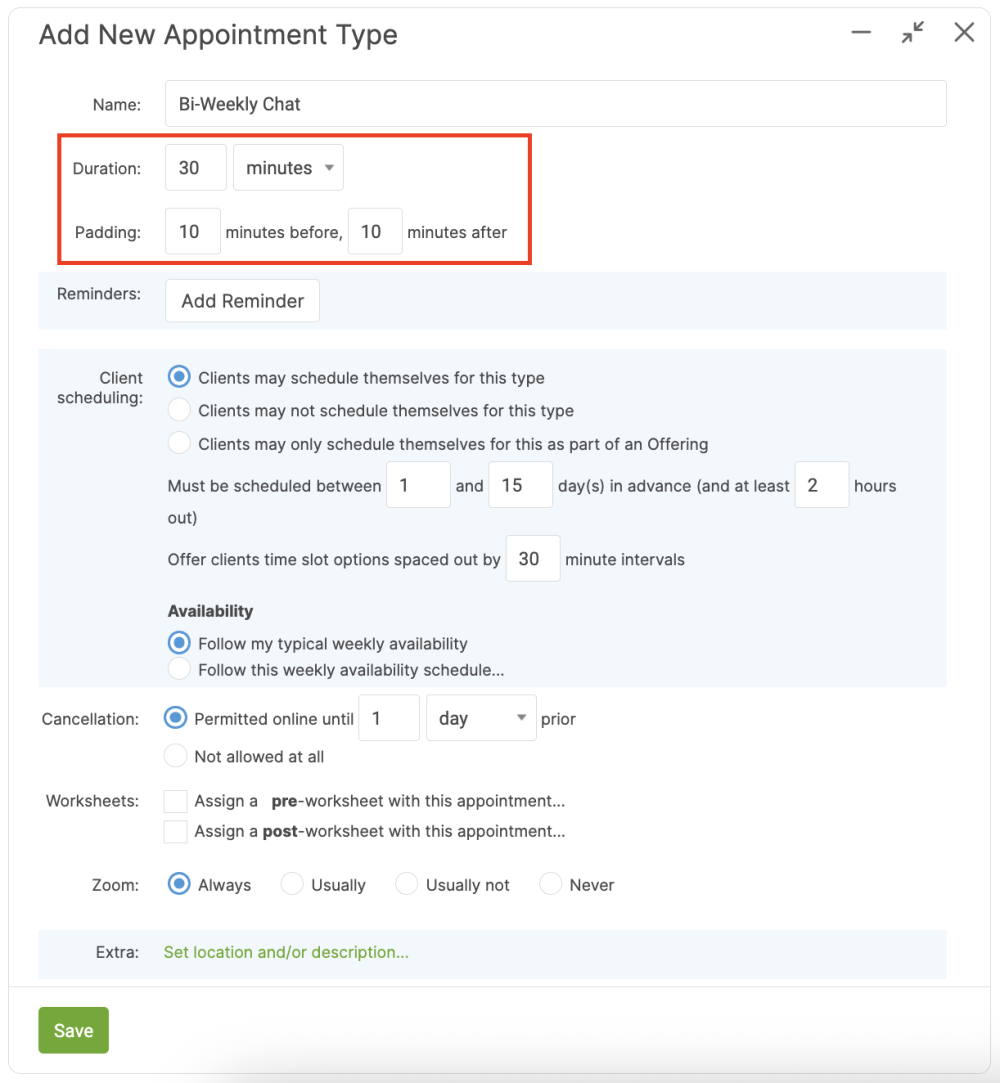Viewport: 1000px width, 1083px height.
Task: Click the Duration value field
Action: (x=195, y=168)
